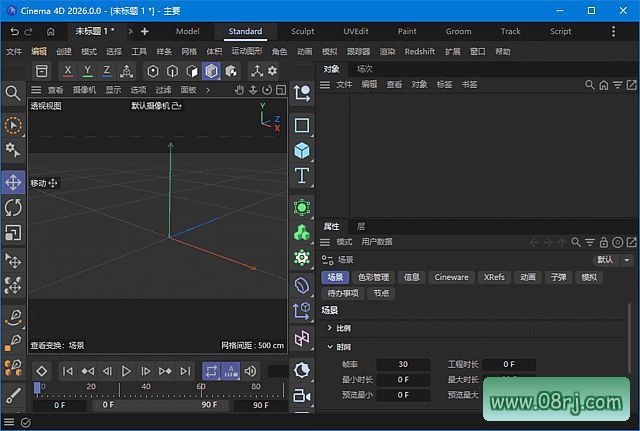The width and height of the screenshot is (640, 431).
Task: Jump to the end of the animation
Action: [185, 371]
